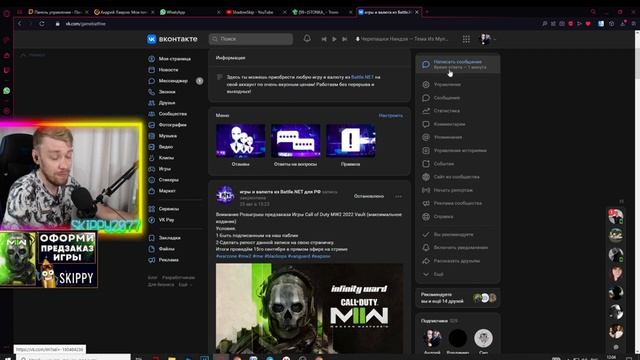Viewport: 640px width, 360px height.
Task: Open the VK notifications bell
Action: click(307, 38)
